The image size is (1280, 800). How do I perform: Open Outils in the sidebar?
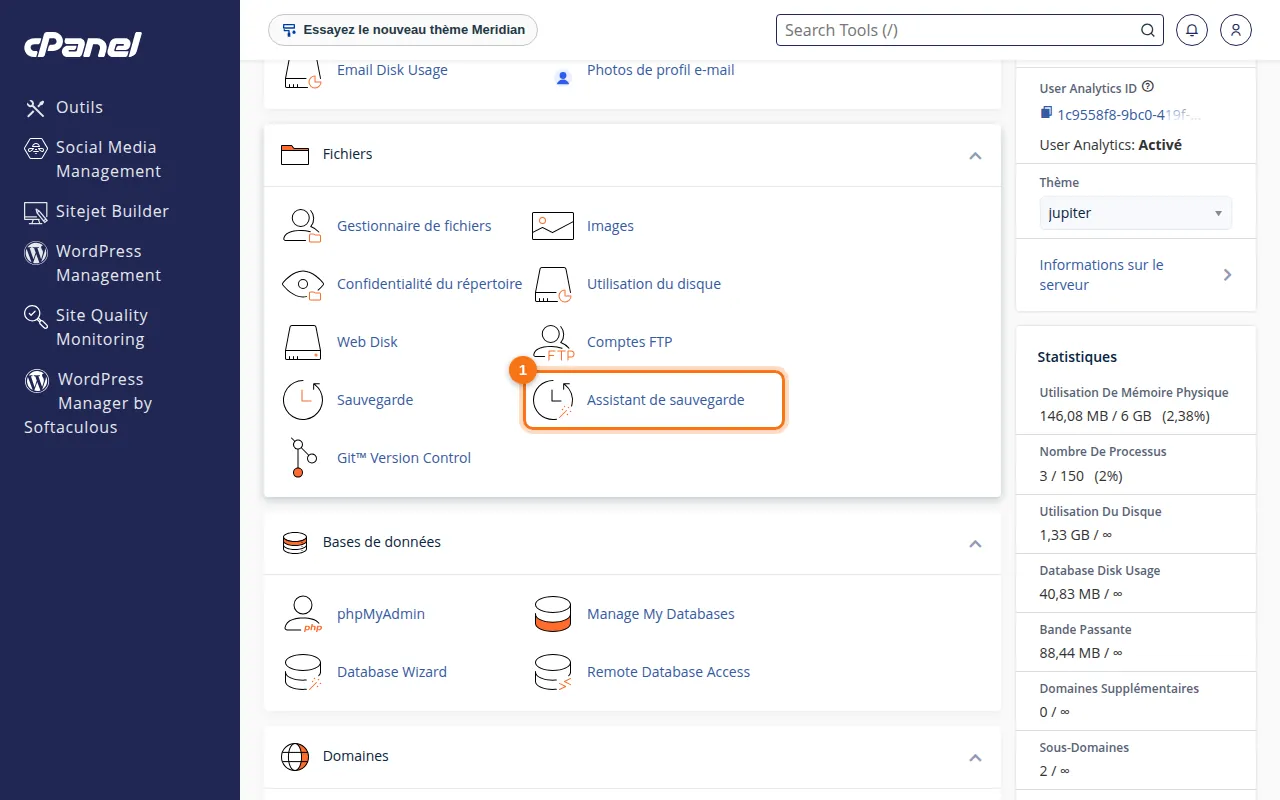point(79,107)
